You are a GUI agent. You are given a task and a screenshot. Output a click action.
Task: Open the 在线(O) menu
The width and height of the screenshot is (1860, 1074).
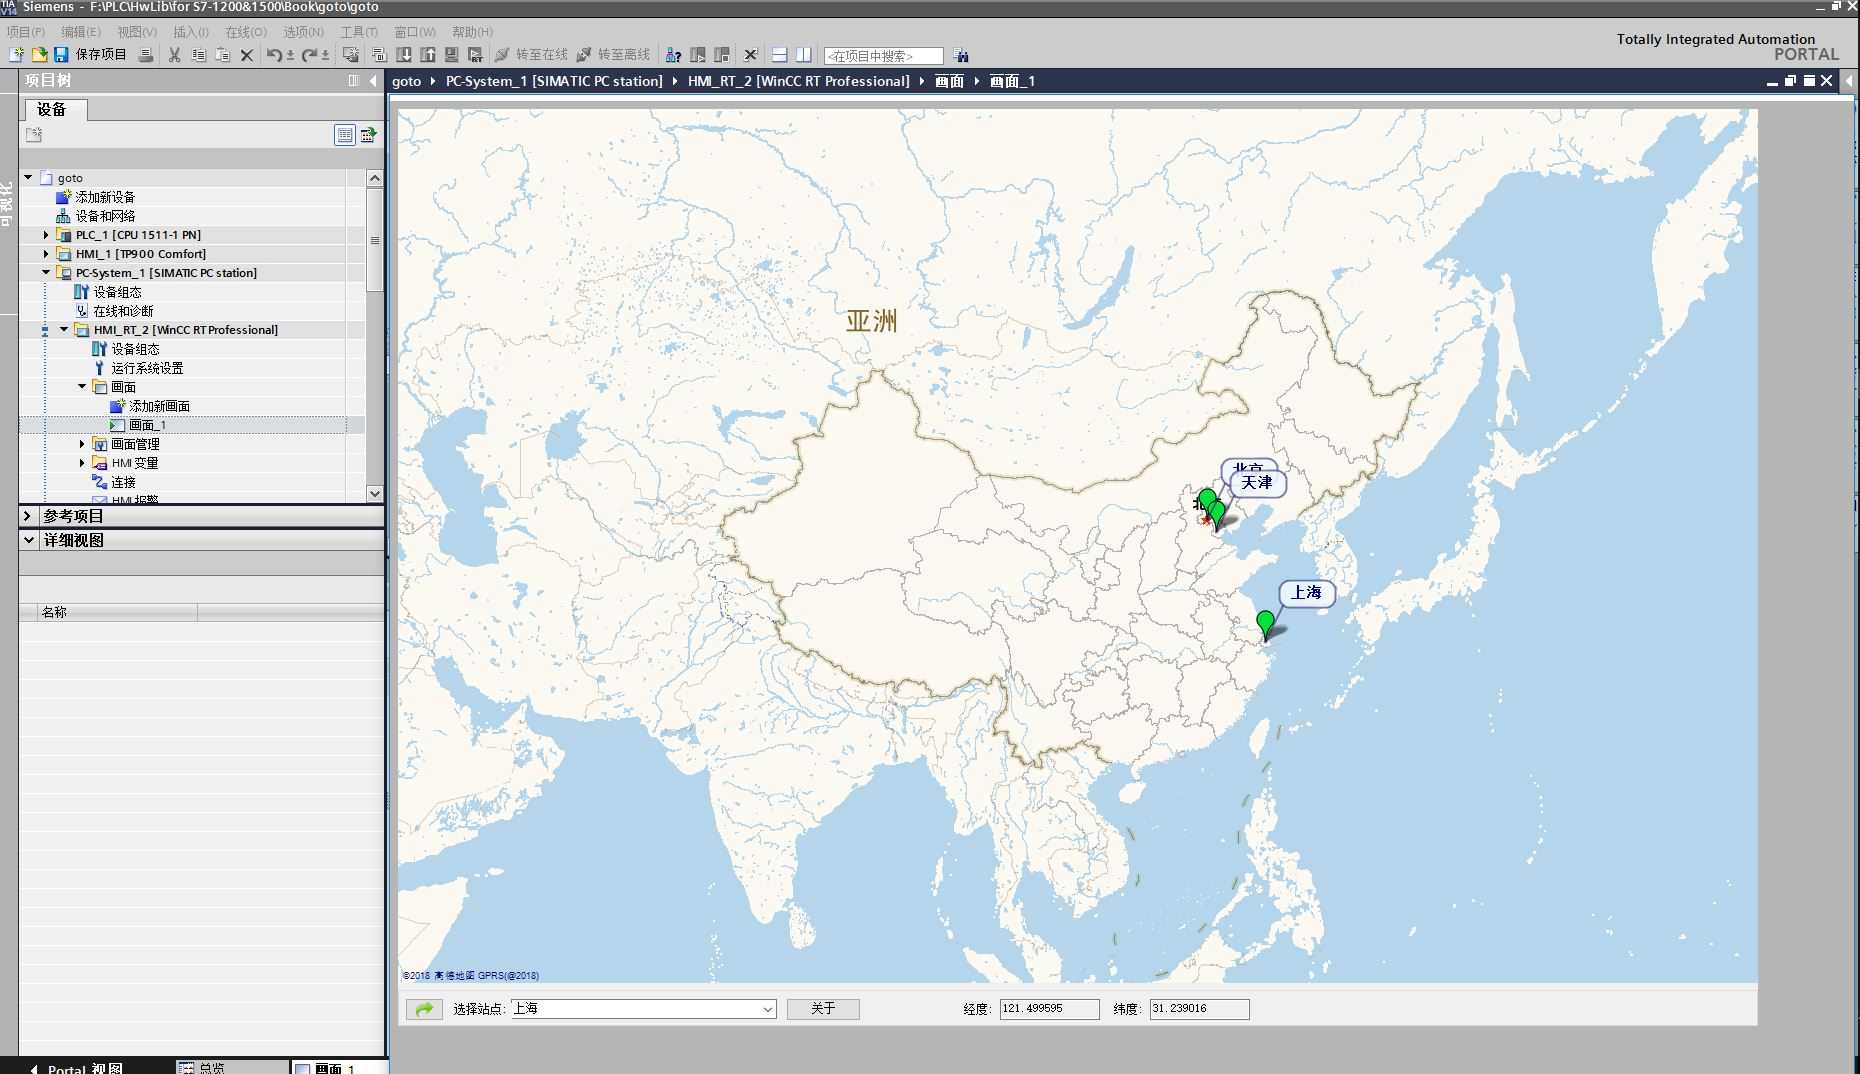(x=246, y=32)
